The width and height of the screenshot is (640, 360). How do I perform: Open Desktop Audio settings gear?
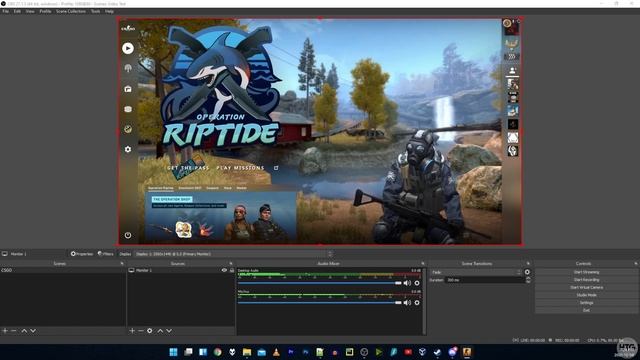tap(417, 283)
